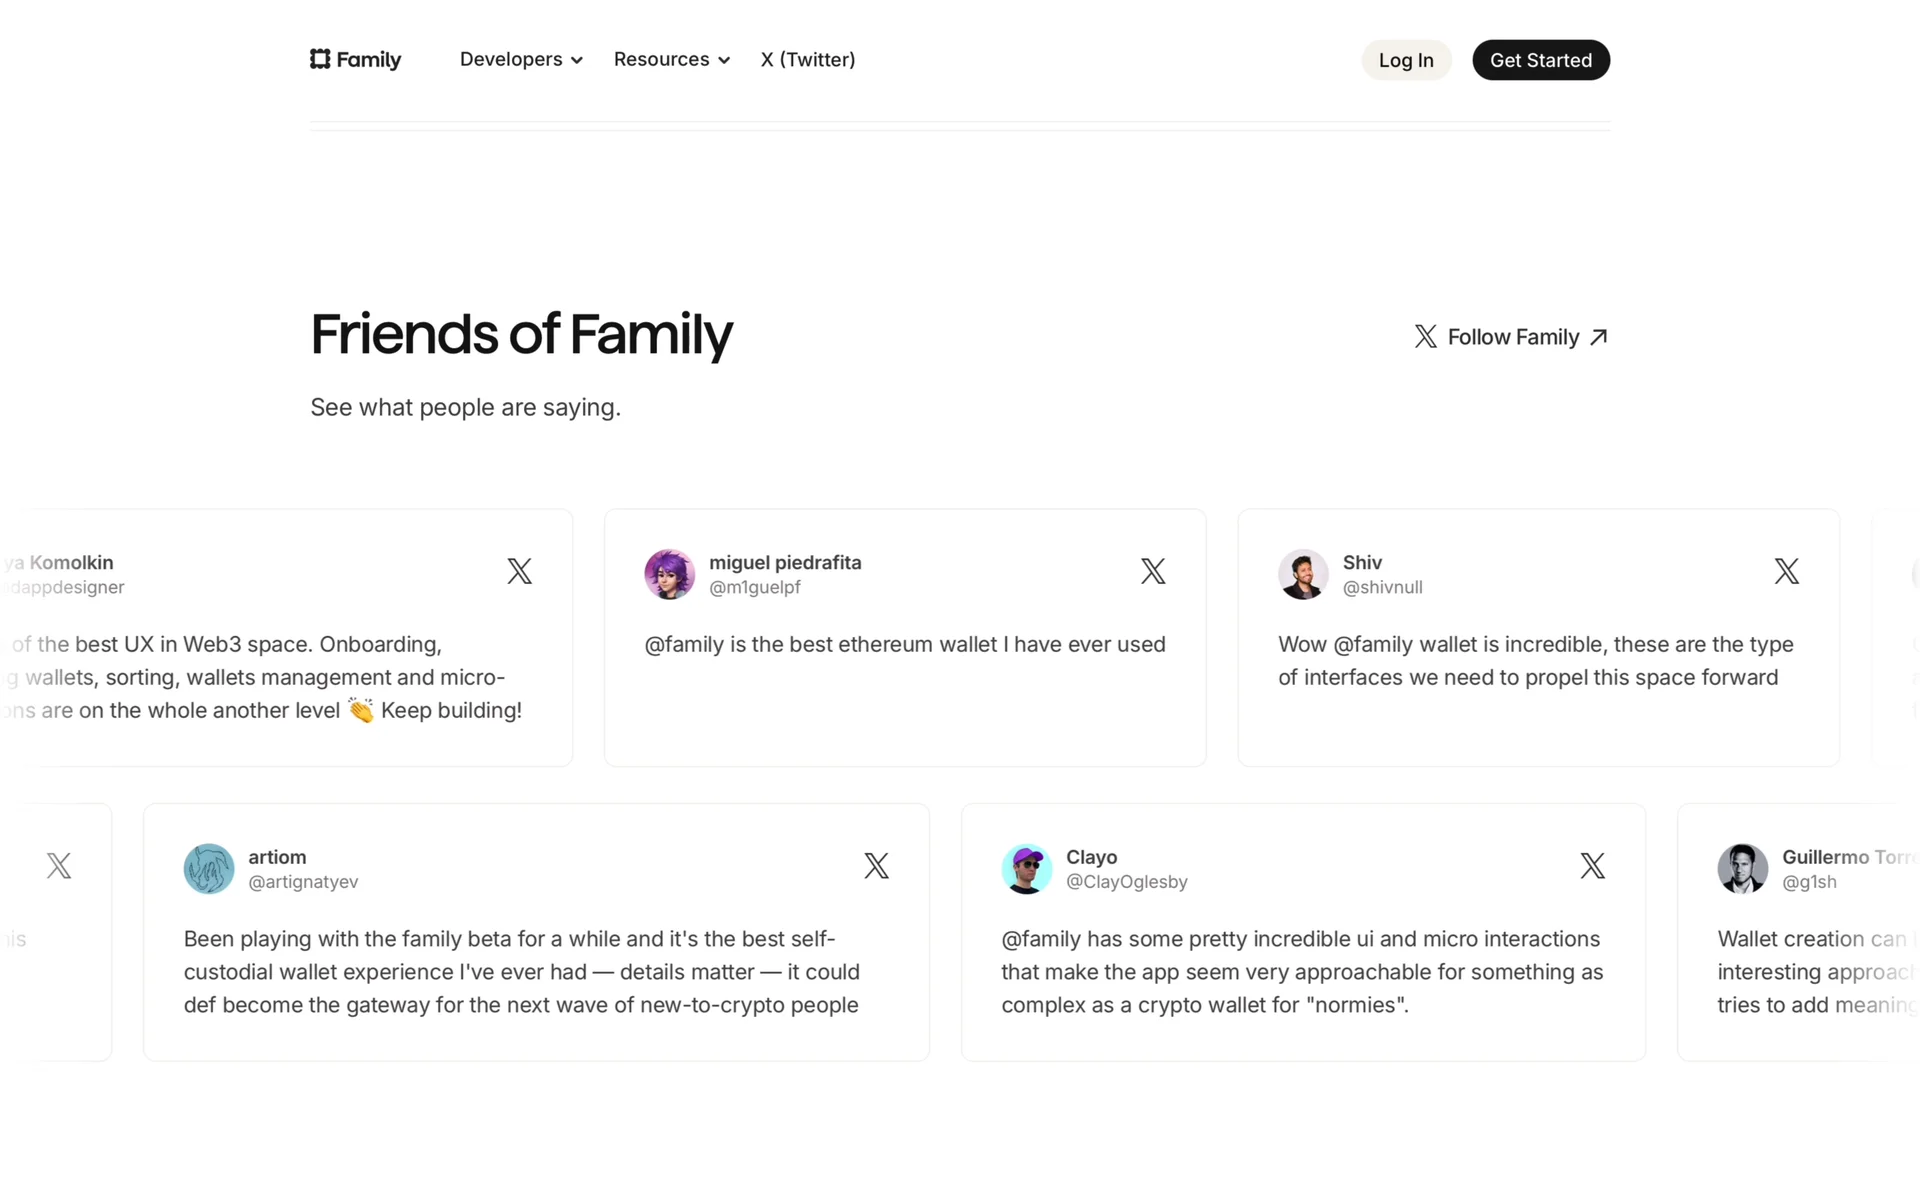Click X icon on miguel piedrafita's card

point(1153,571)
